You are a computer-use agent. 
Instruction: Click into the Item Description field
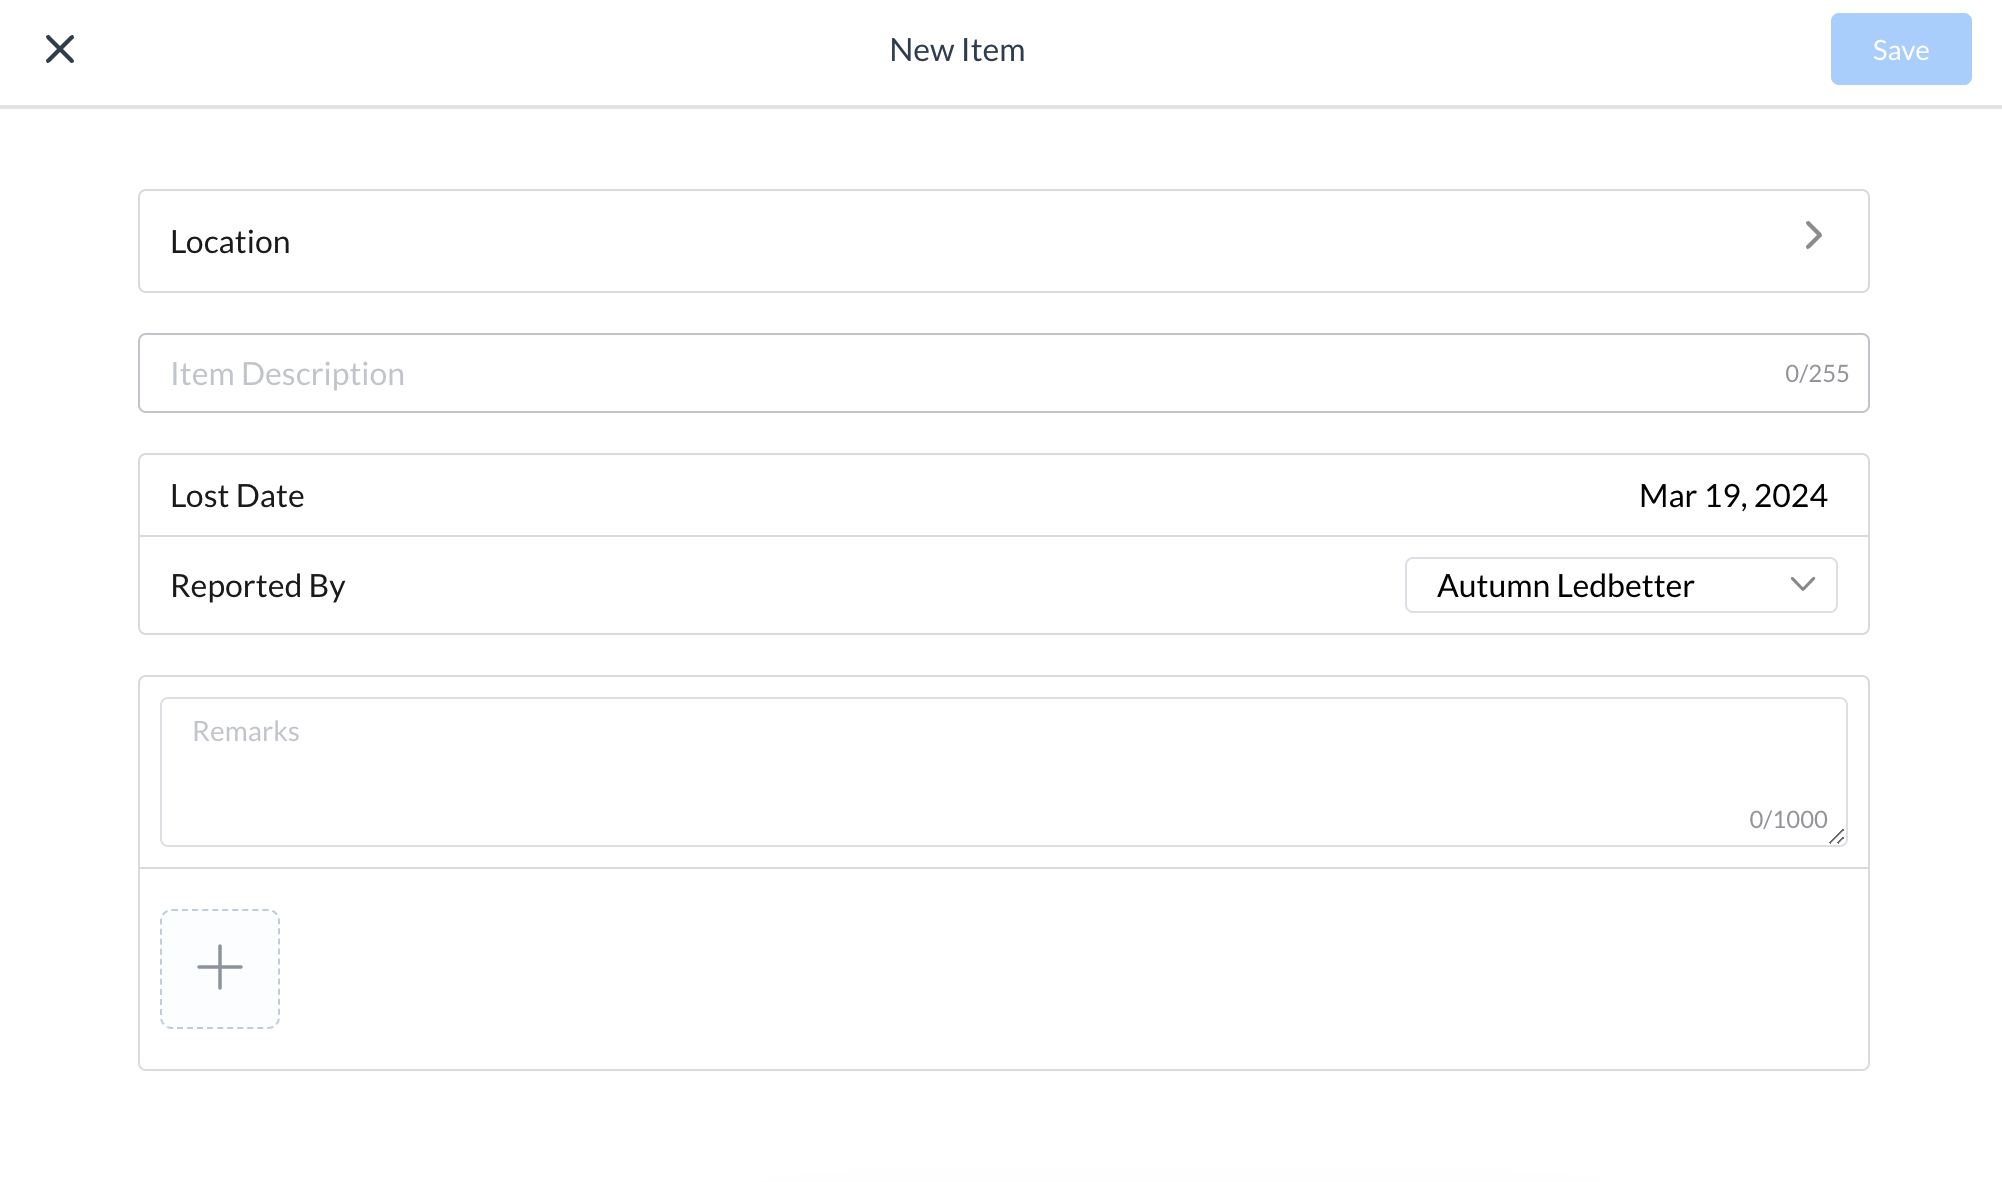click(x=700, y=373)
